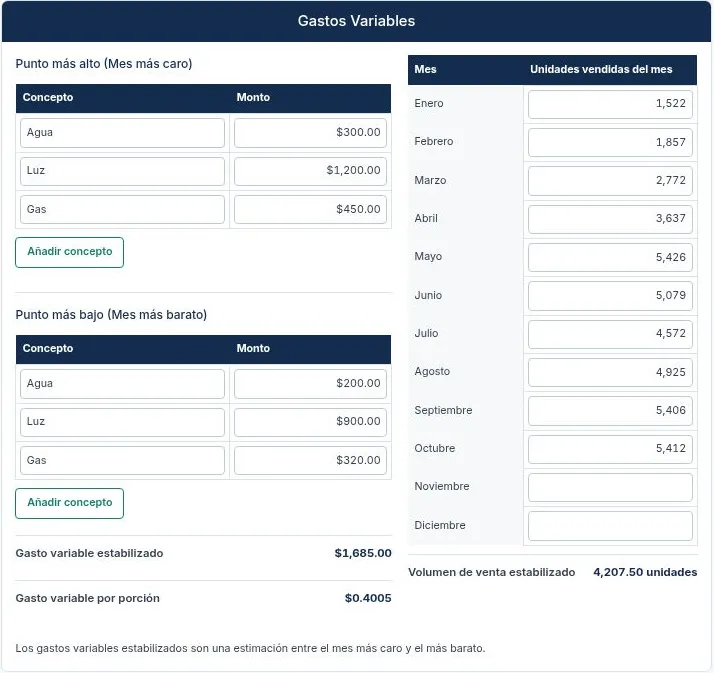Focus the Mayo units field showing 5,426

point(610,257)
